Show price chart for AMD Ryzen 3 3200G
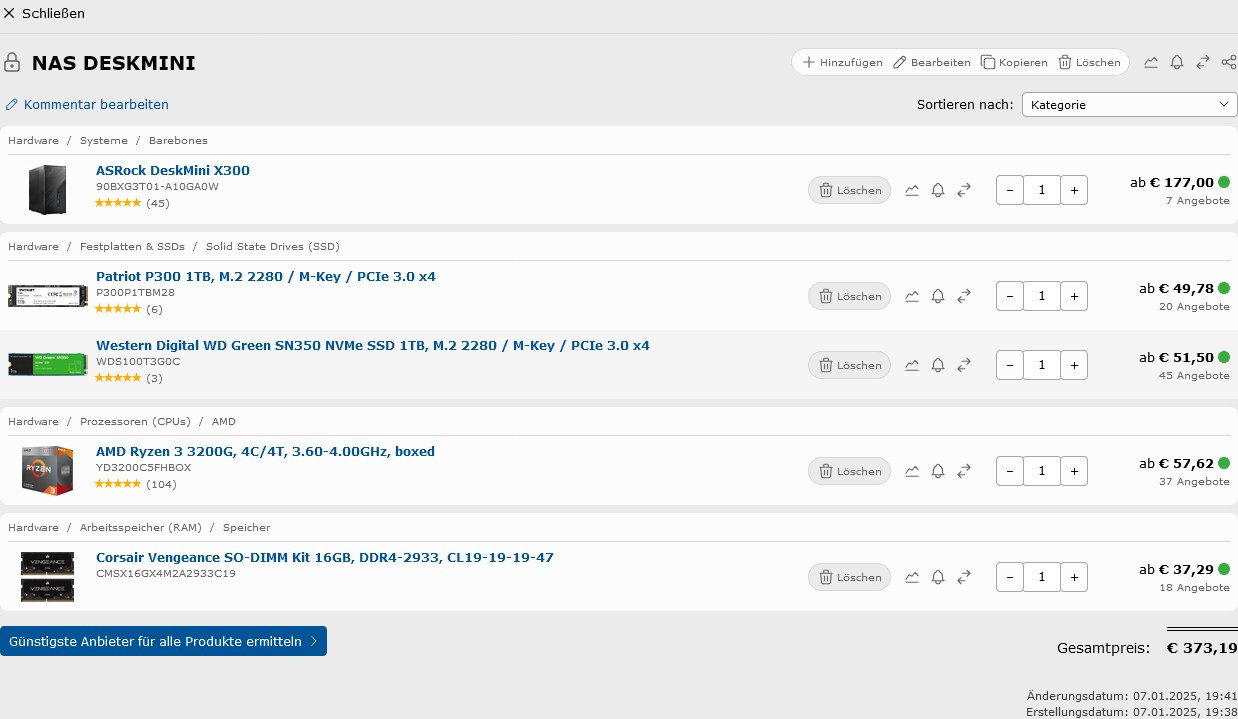Image resolution: width=1238 pixels, height=719 pixels. (x=912, y=471)
